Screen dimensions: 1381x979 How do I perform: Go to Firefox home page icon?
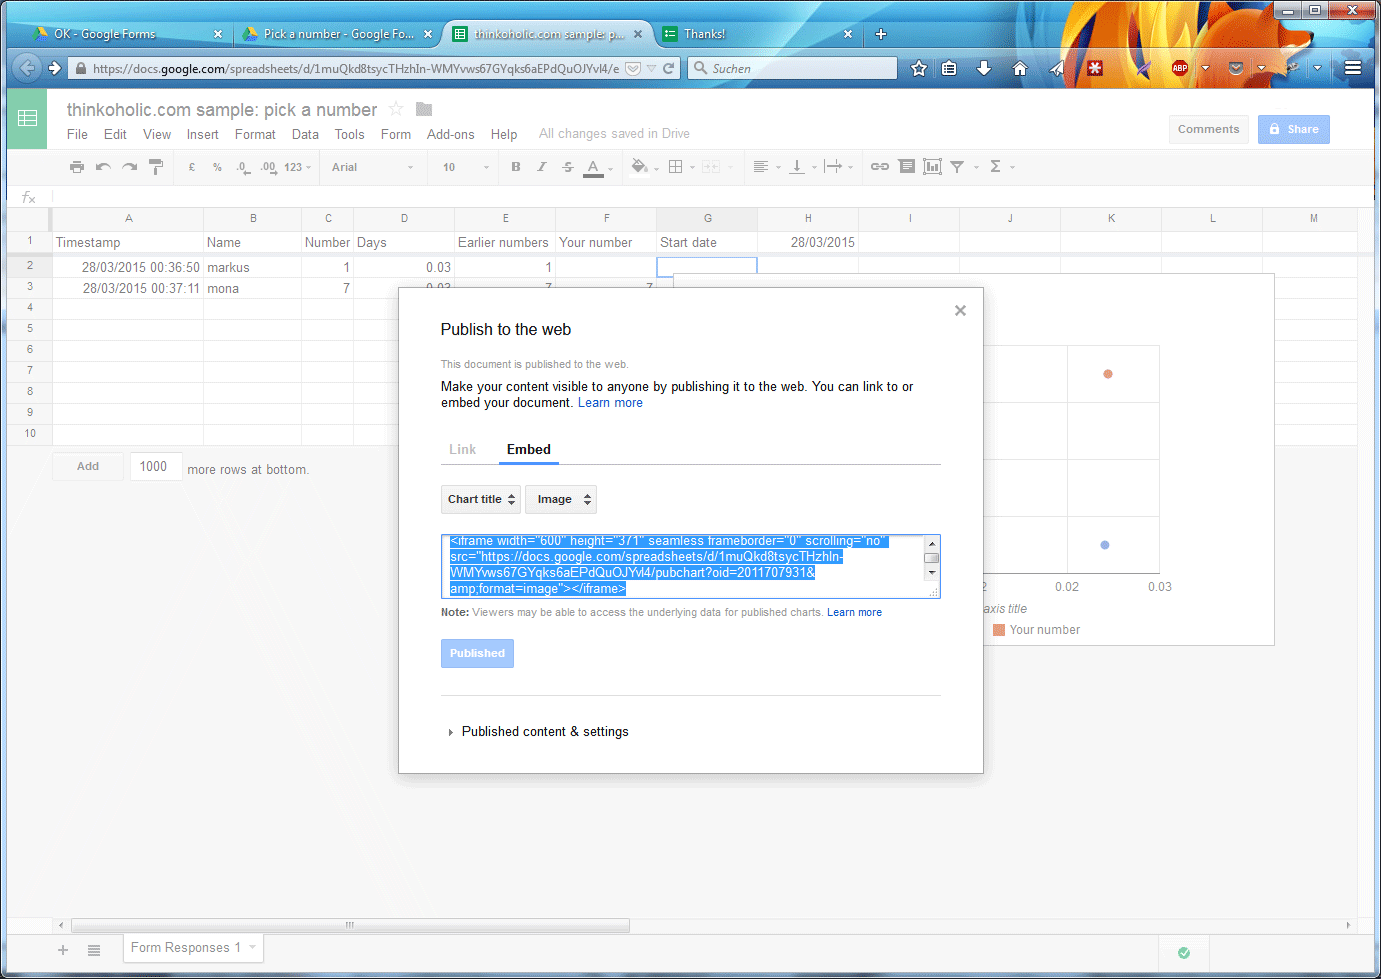(x=1020, y=68)
